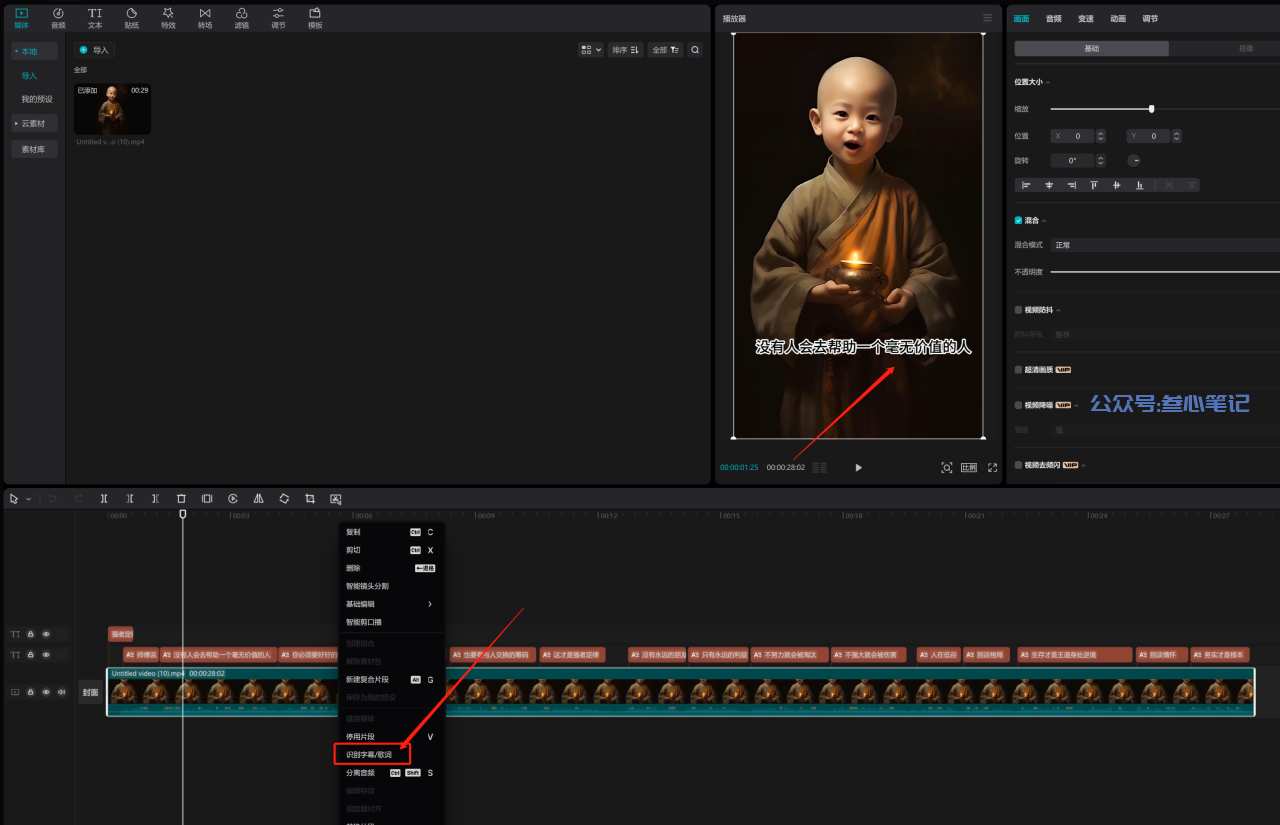Open the 文本 text library tab
The image size is (1280, 825).
(95, 17)
